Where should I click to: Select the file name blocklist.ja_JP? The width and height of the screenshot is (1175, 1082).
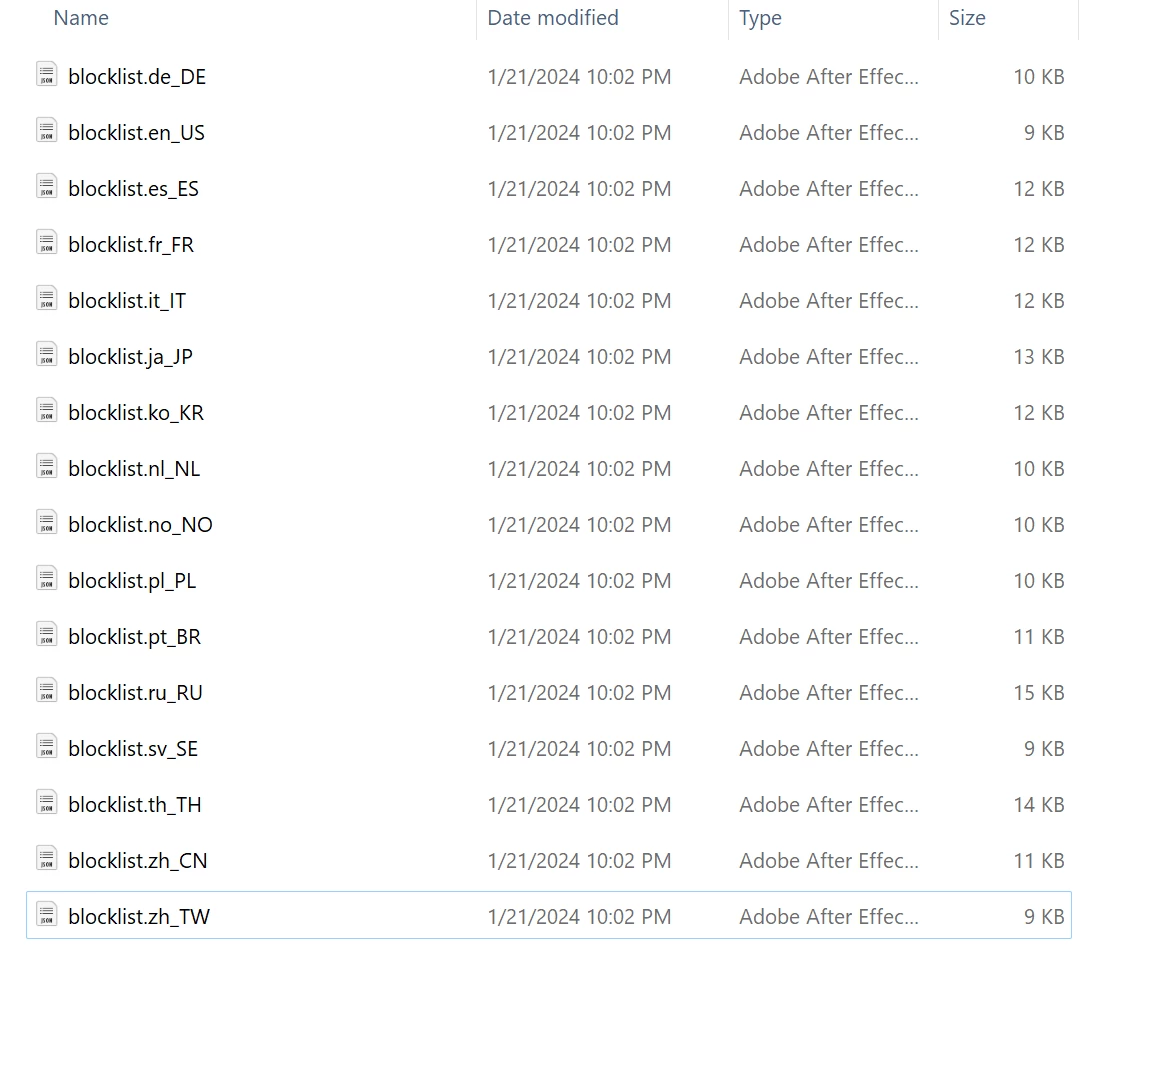(130, 357)
